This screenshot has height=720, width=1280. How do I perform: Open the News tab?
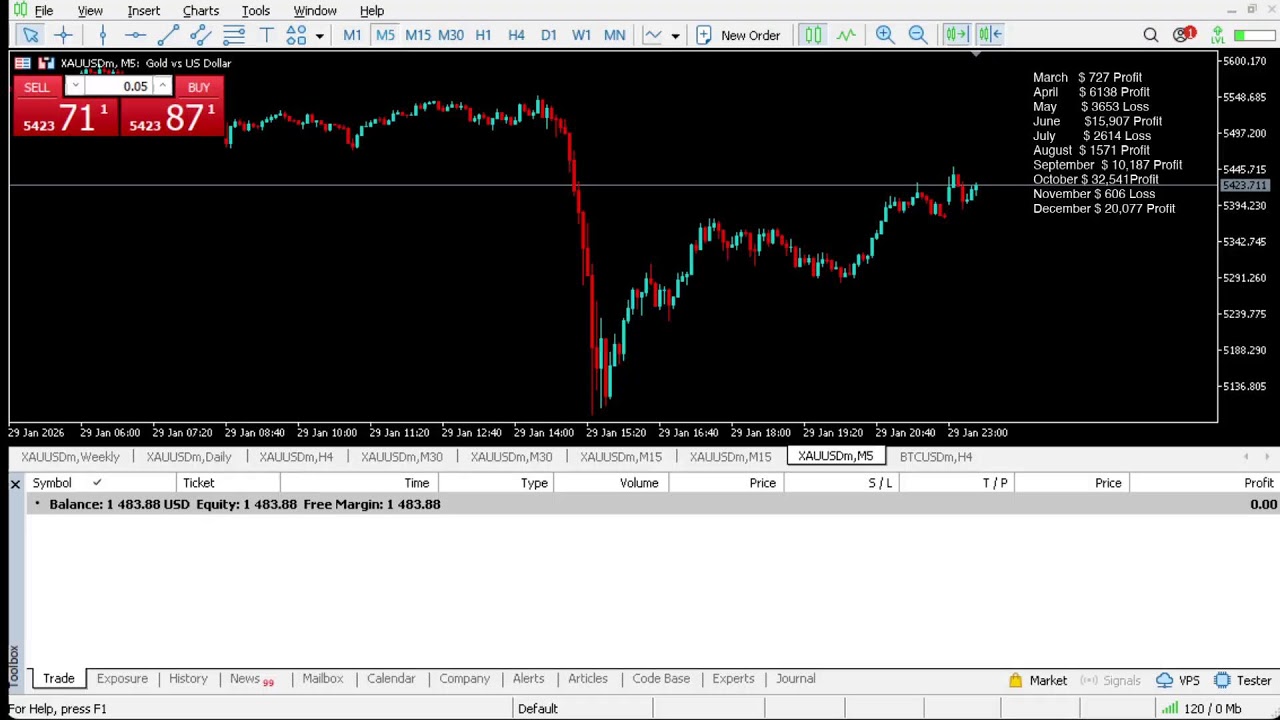tap(250, 679)
